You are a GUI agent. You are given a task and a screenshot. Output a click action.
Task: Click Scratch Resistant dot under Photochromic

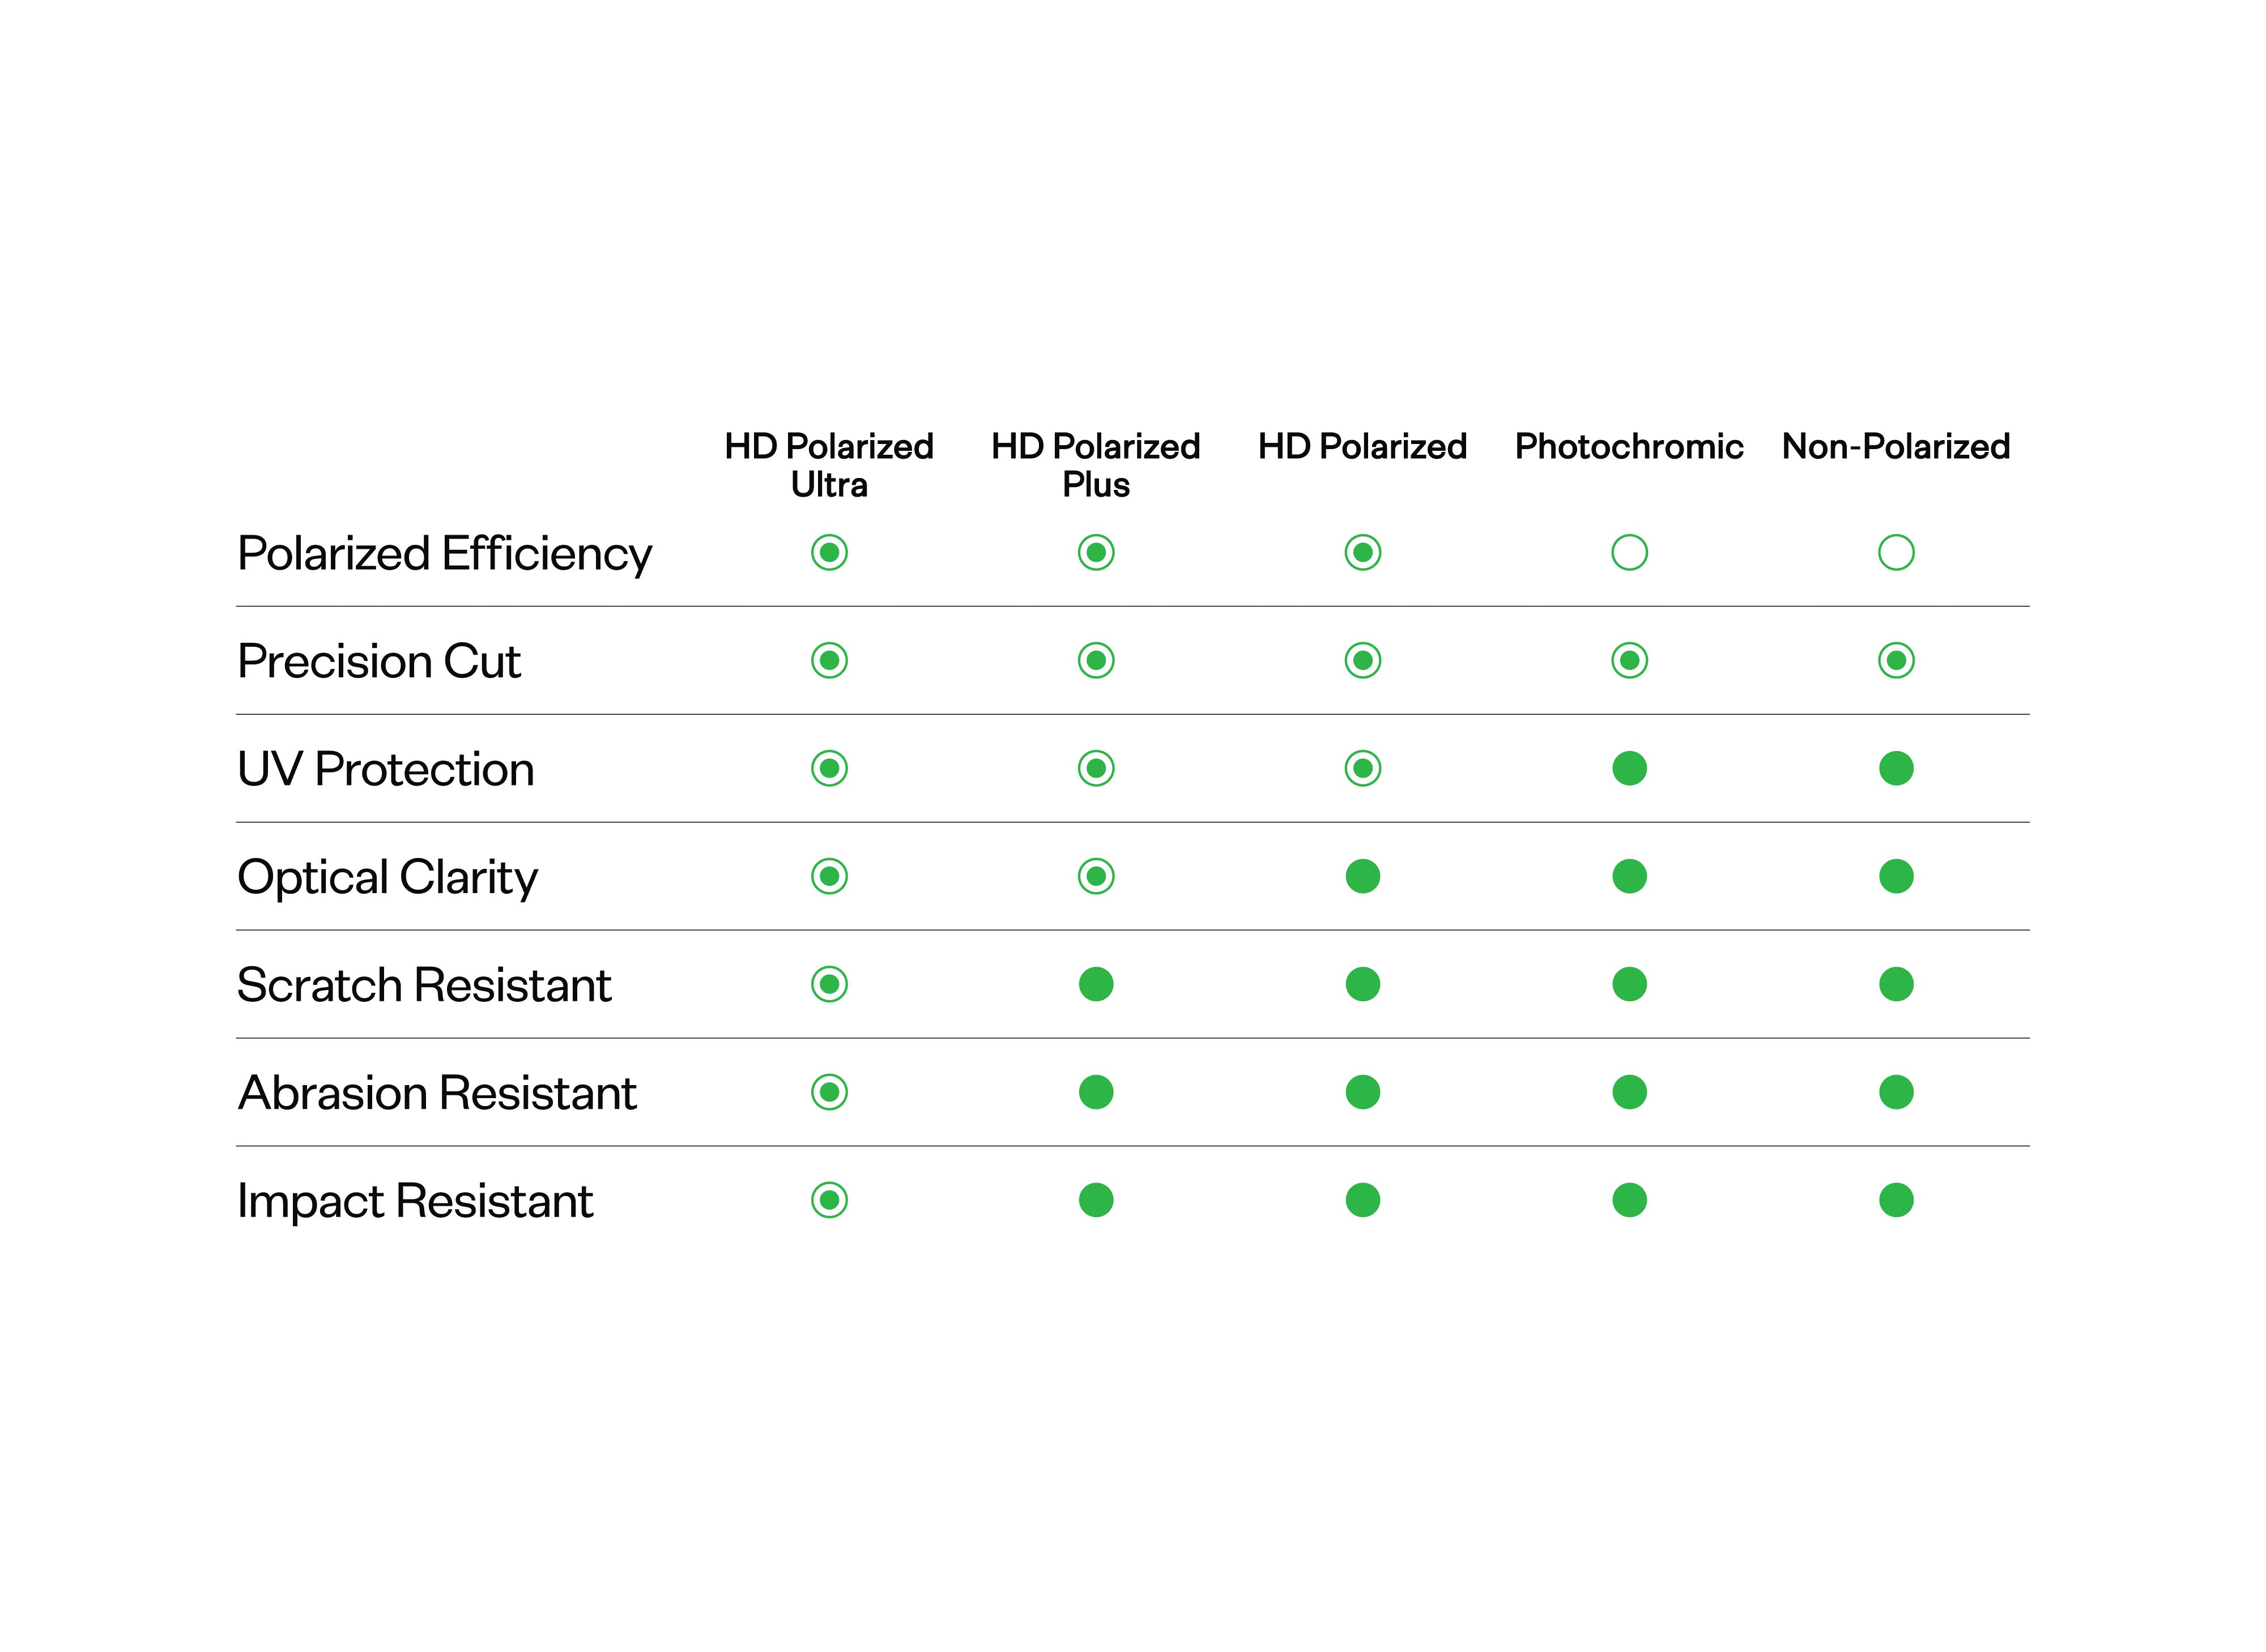tap(1629, 984)
